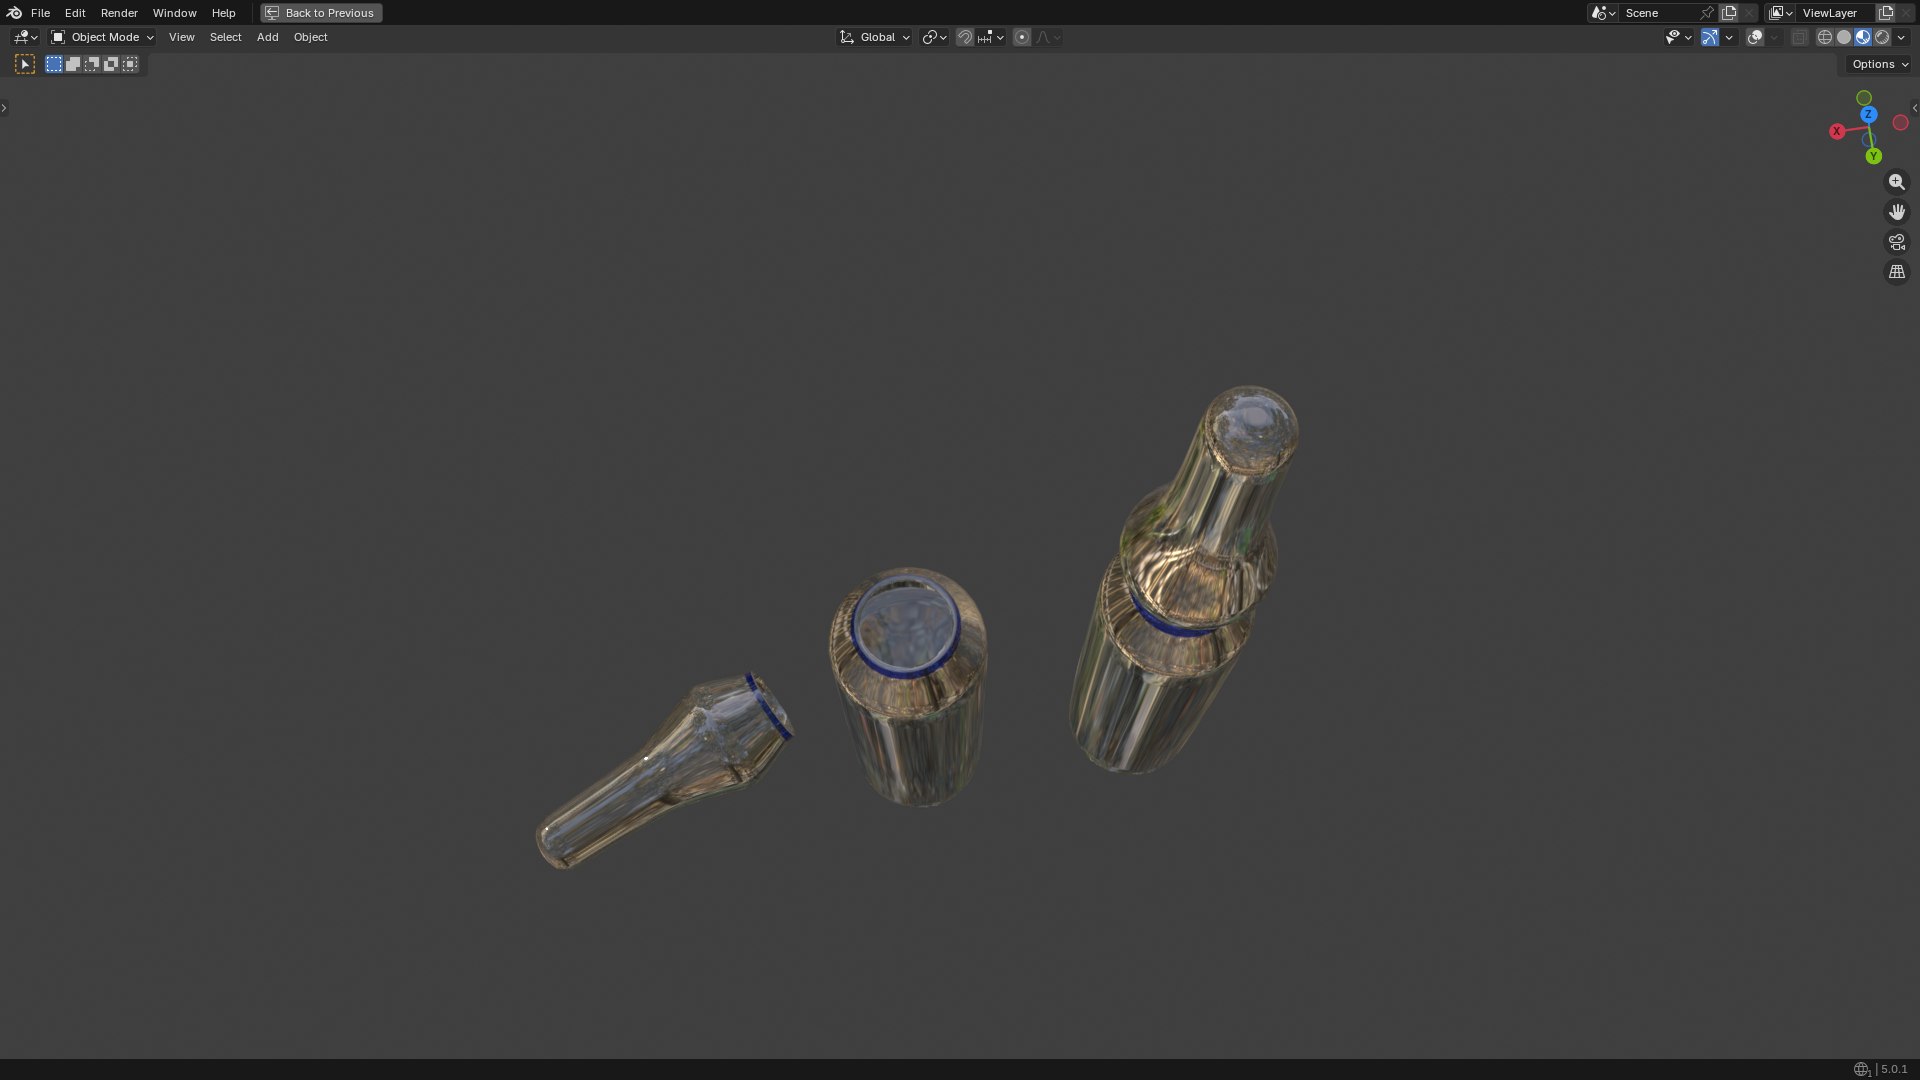Toggle X-Ray mode

pos(1800,37)
